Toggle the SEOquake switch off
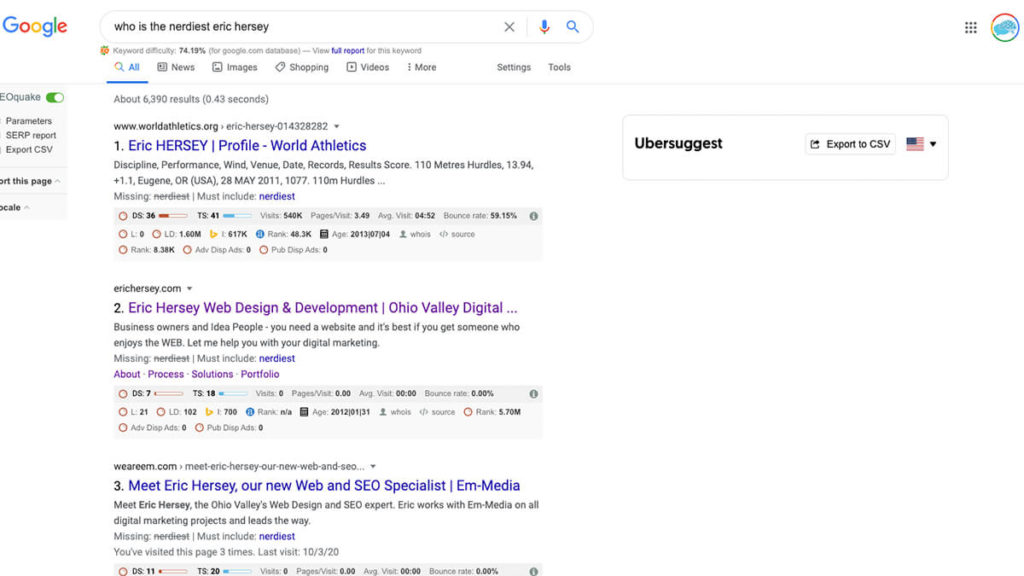1024x576 pixels. 55,97
